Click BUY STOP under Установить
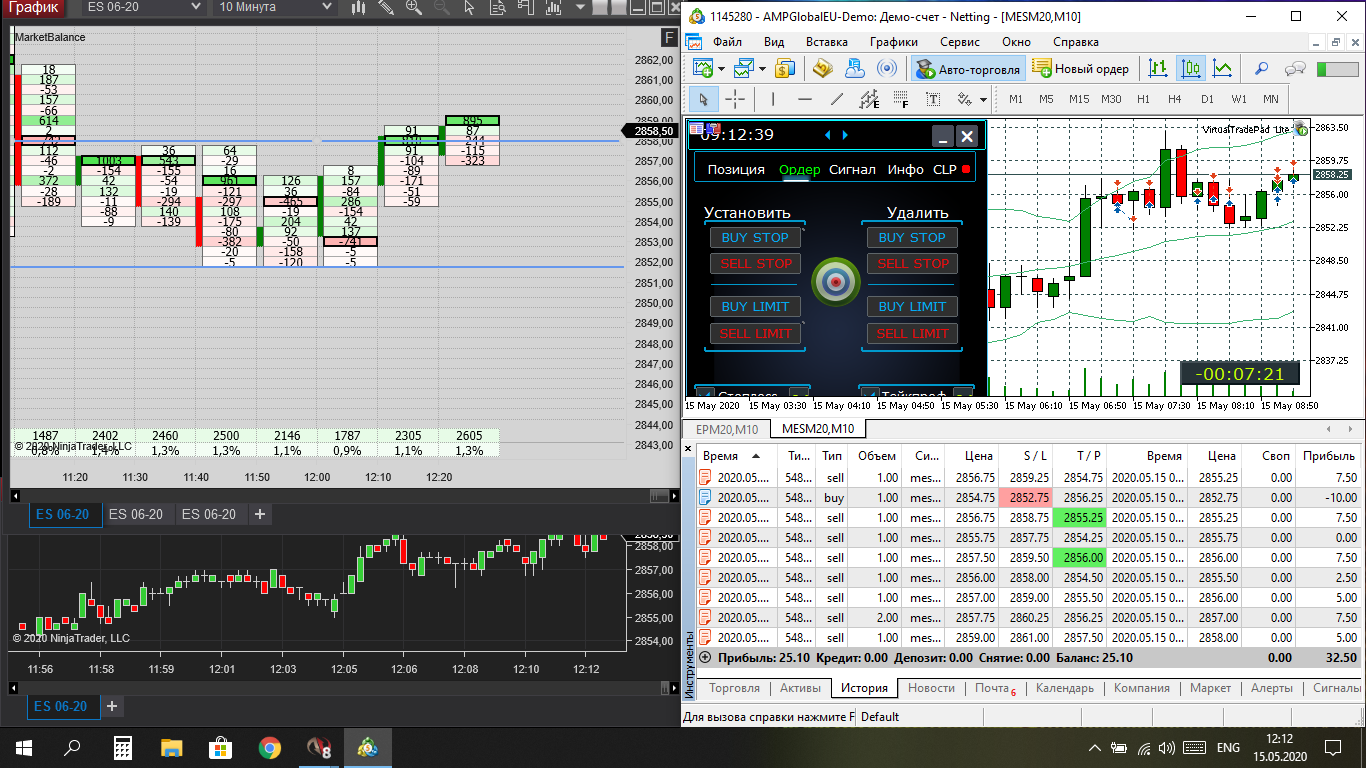 pyautogui.click(x=755, y=238)
